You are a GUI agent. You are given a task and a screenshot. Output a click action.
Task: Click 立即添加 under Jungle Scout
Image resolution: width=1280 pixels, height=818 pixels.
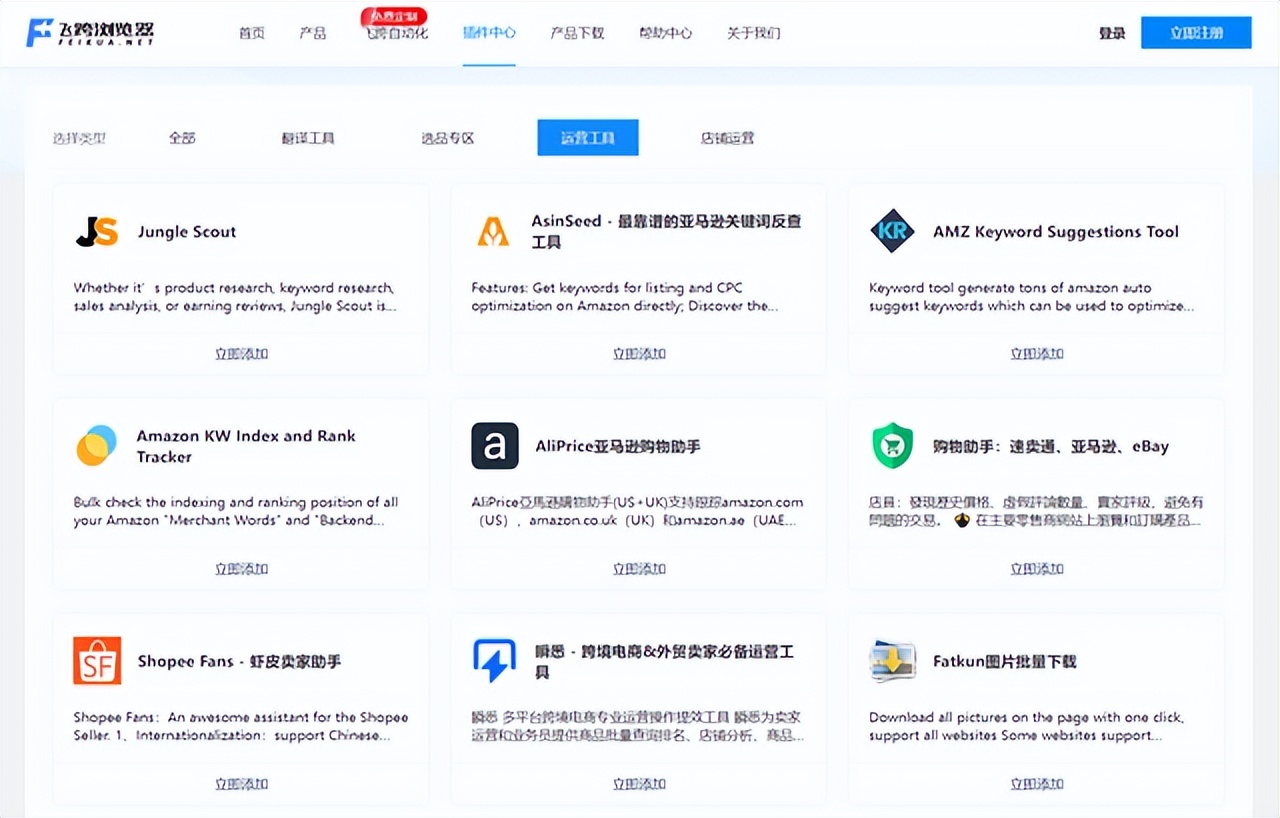coord(240,353)
